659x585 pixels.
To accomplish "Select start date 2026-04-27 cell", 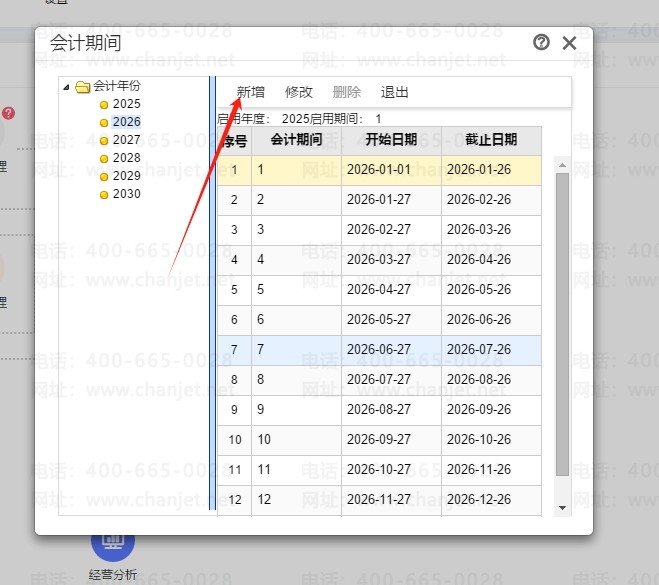I will [391, 290].
